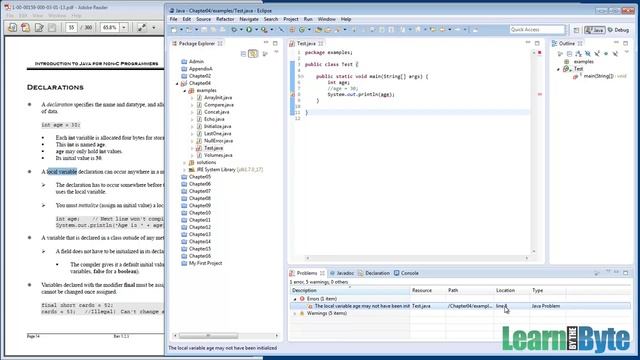This screenshot has height=360, width=640.
Task: Open the Source menu in Eclipse
Action: 203,19
